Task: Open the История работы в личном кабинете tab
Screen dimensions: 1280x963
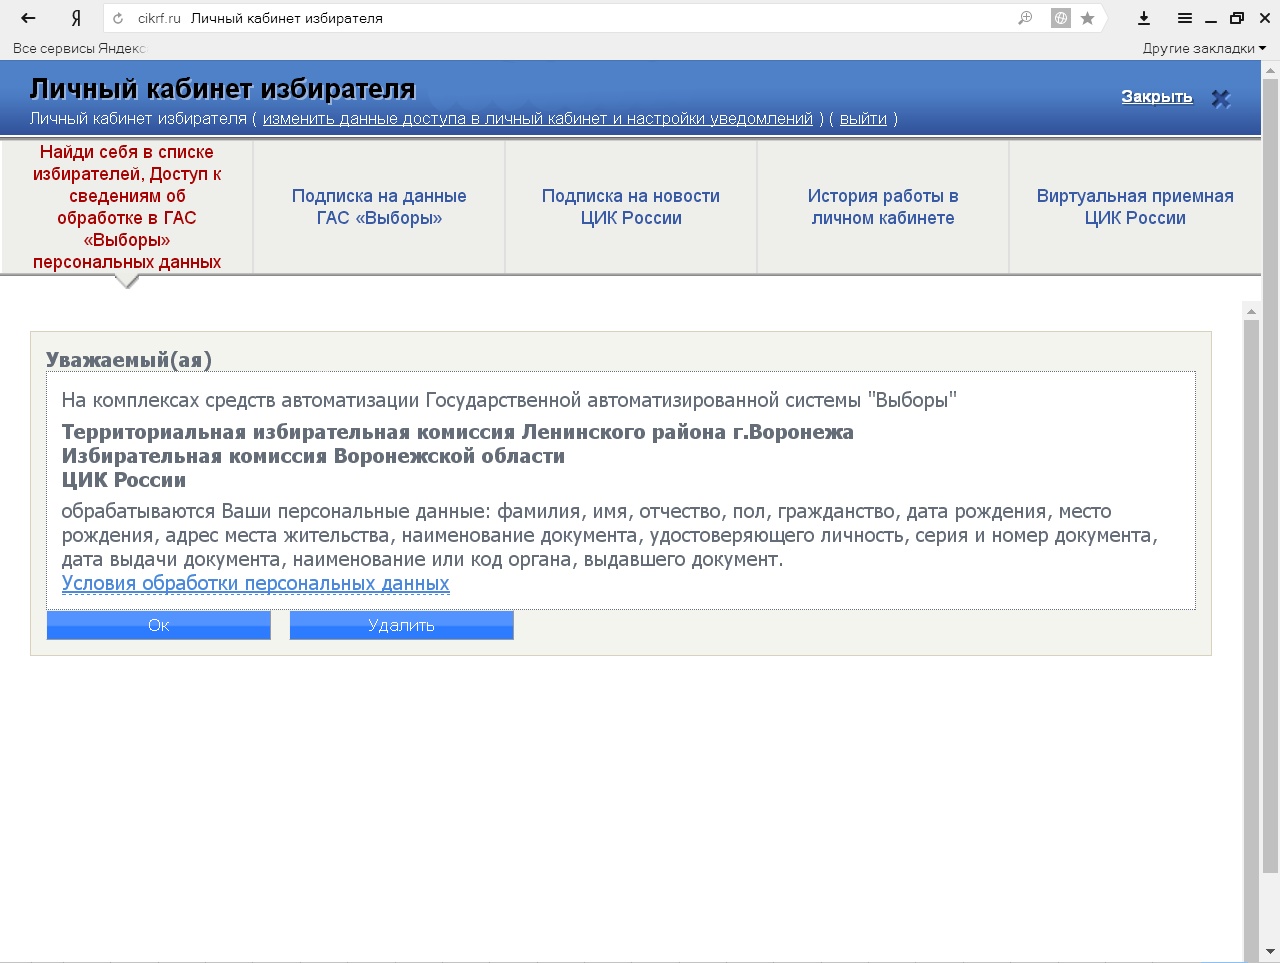Action: point(883,207)
